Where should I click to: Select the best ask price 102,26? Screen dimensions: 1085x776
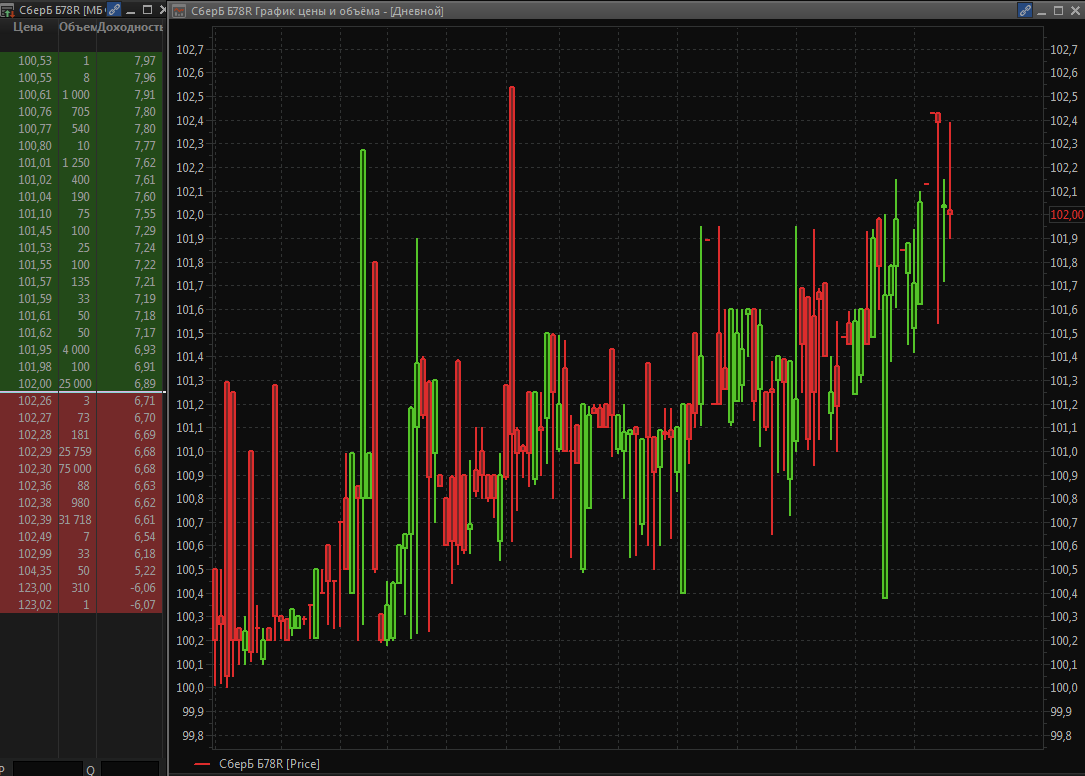click(35, 401)
